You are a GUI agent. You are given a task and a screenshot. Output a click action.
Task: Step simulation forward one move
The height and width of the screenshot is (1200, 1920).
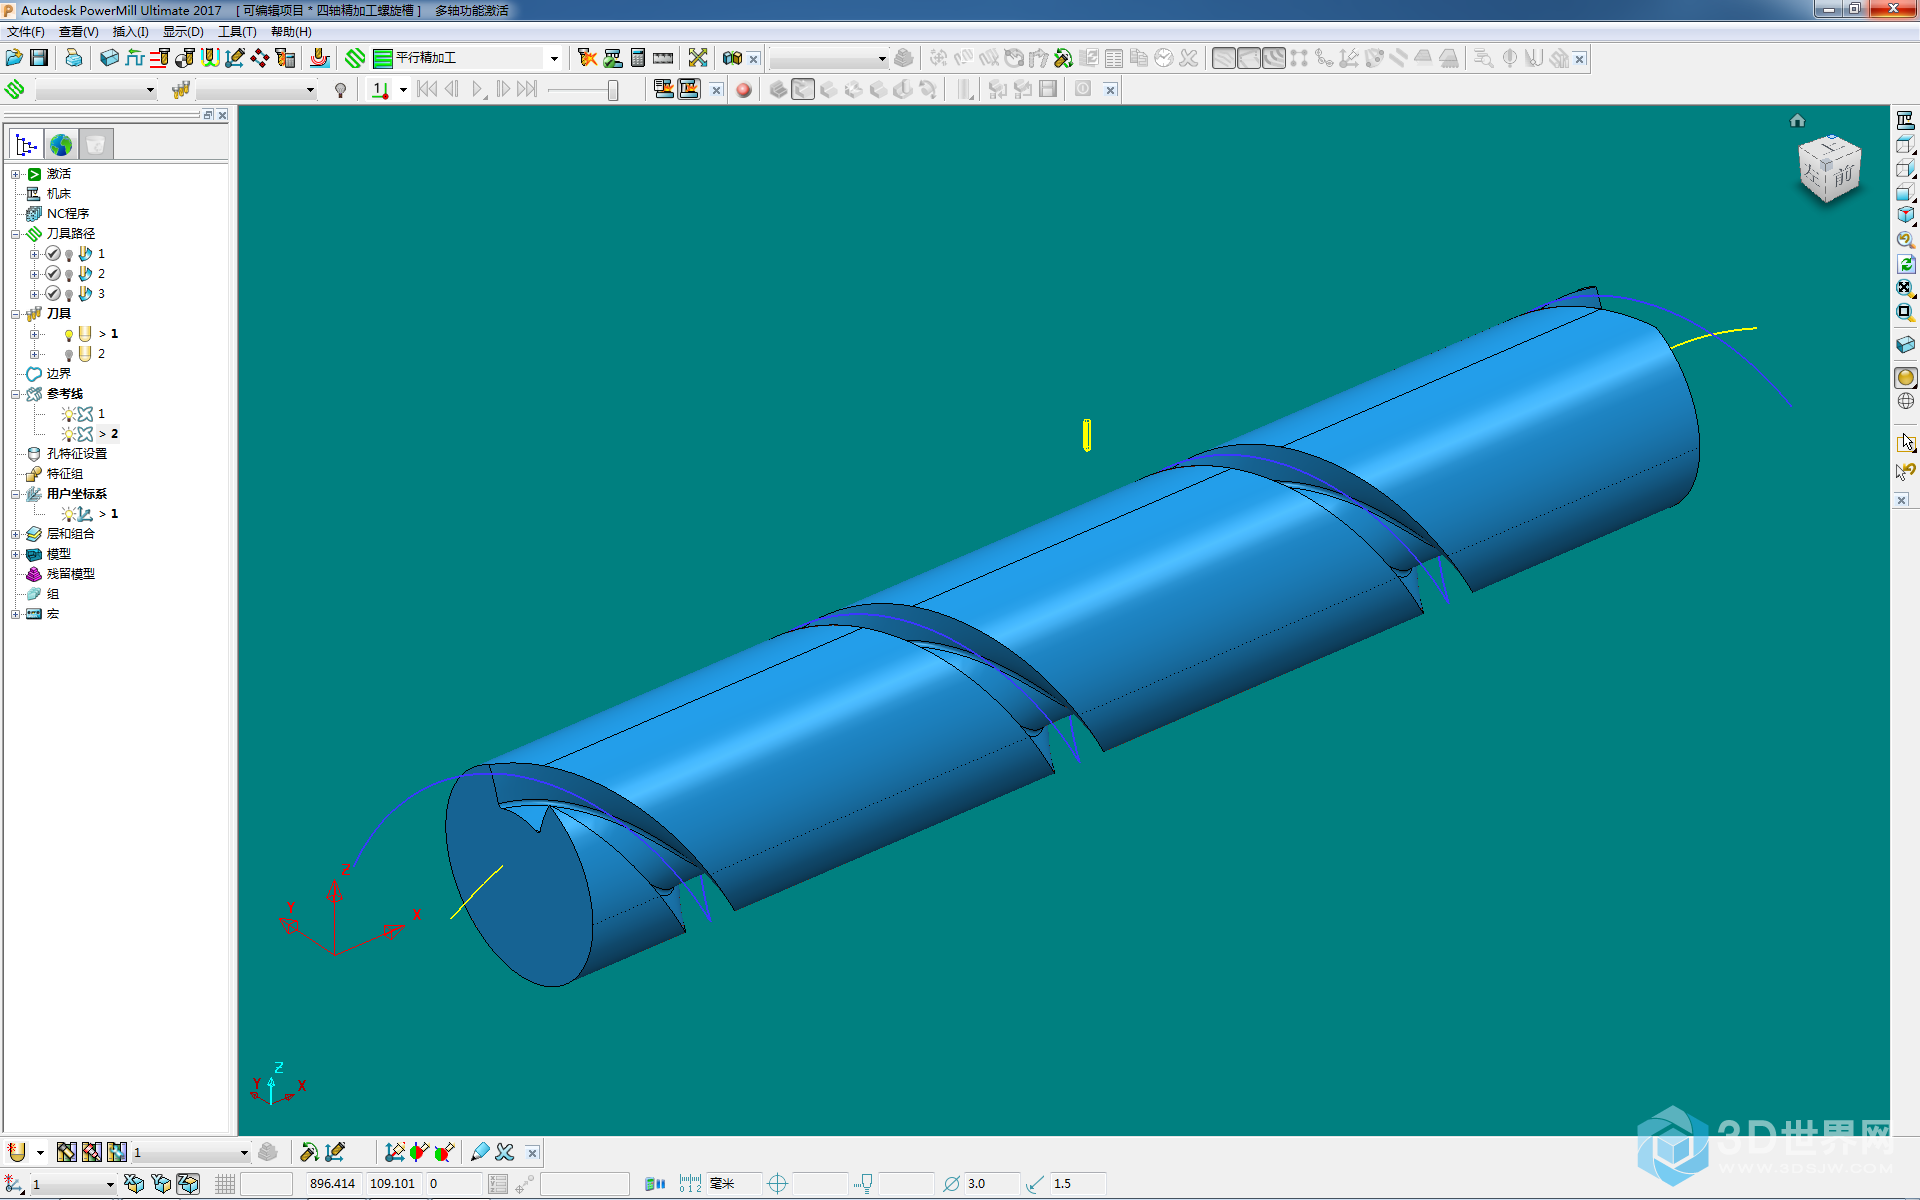(503, 90)
